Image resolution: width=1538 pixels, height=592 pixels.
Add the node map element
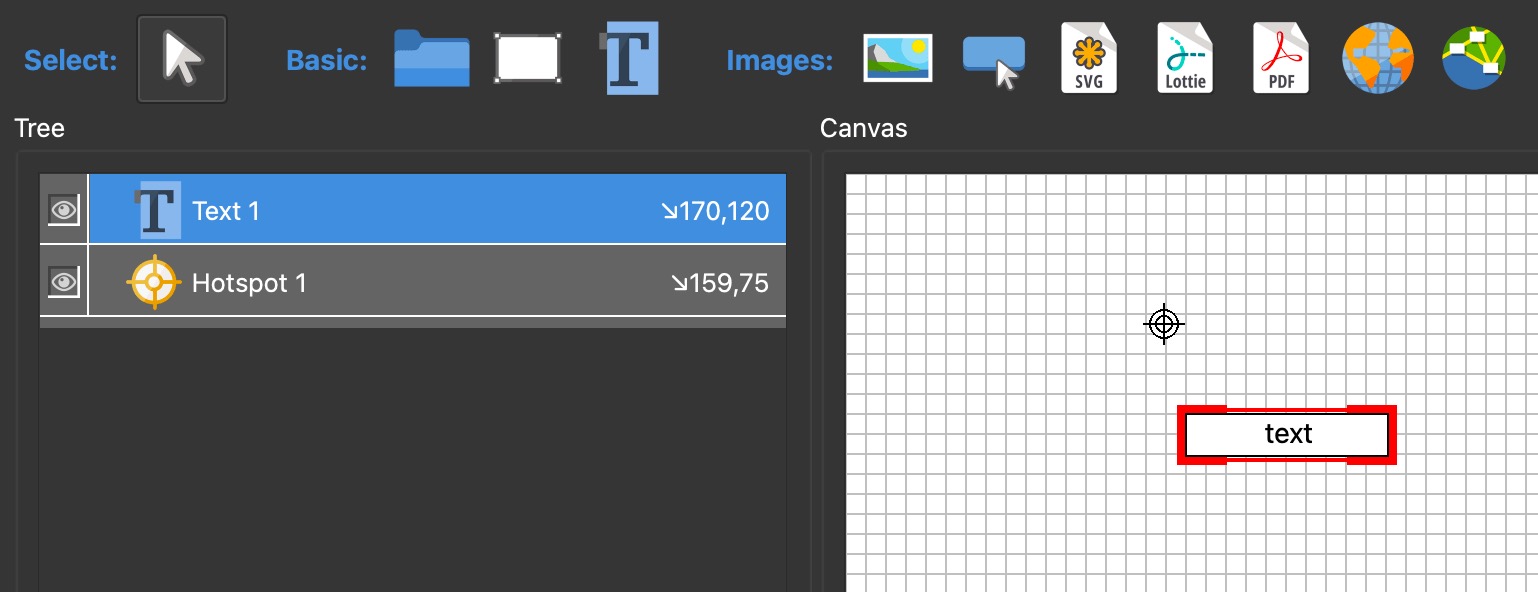coord(1474,59)
